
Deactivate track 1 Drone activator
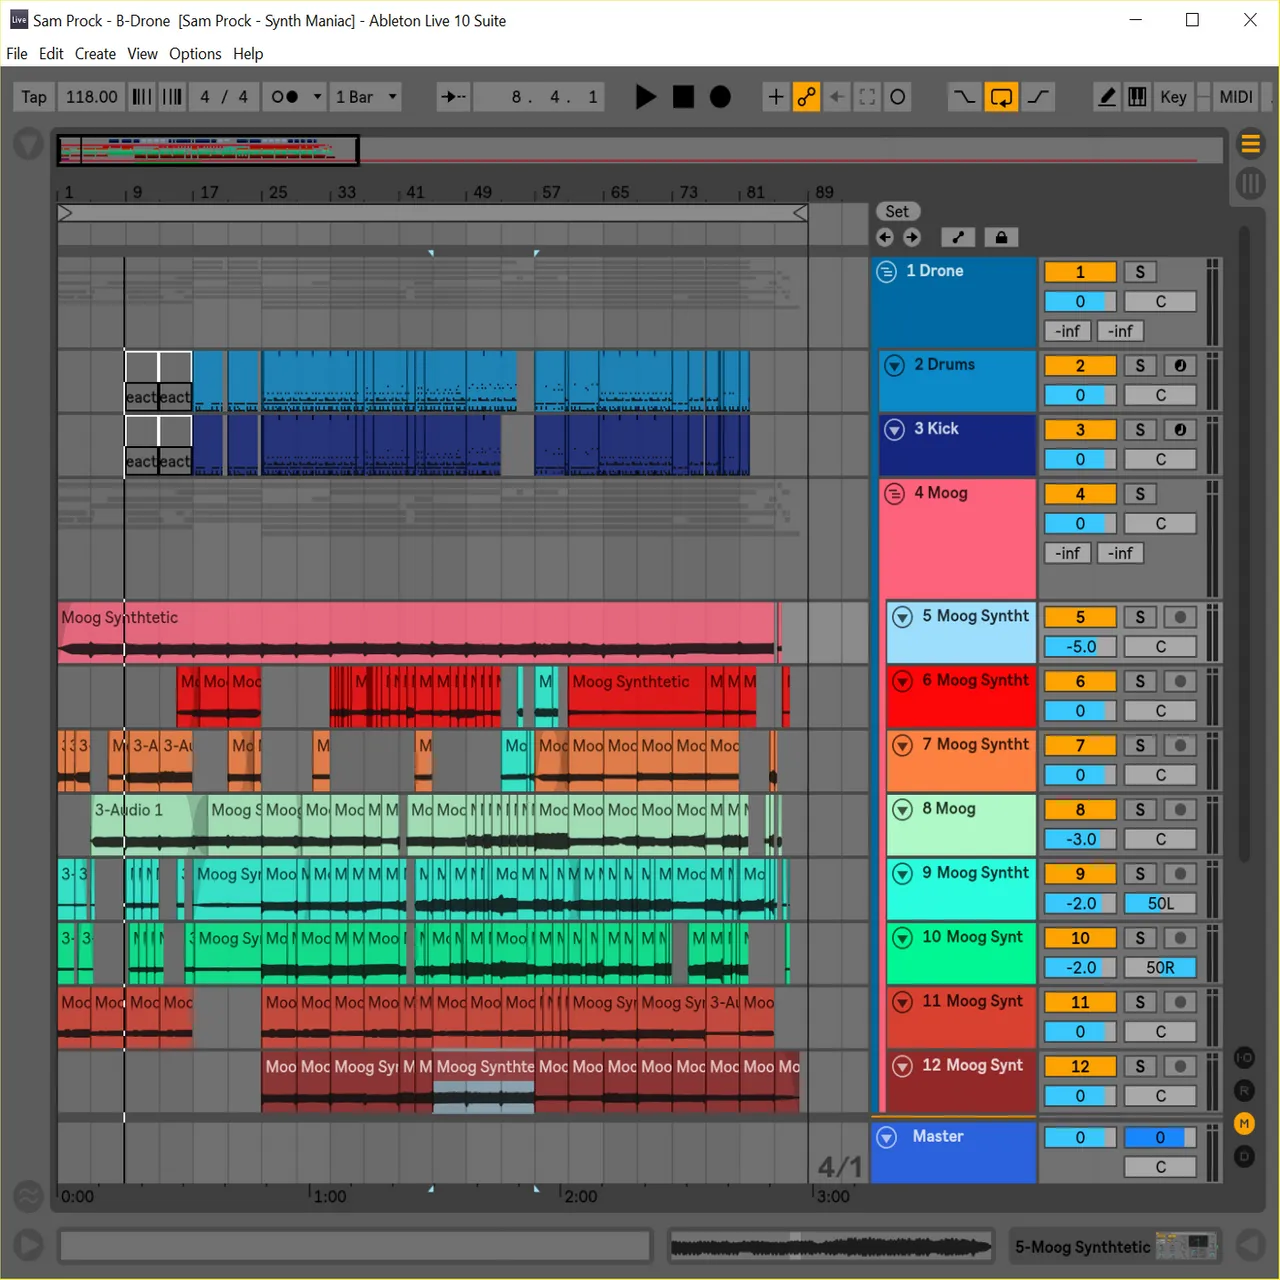click(1080, 272)
